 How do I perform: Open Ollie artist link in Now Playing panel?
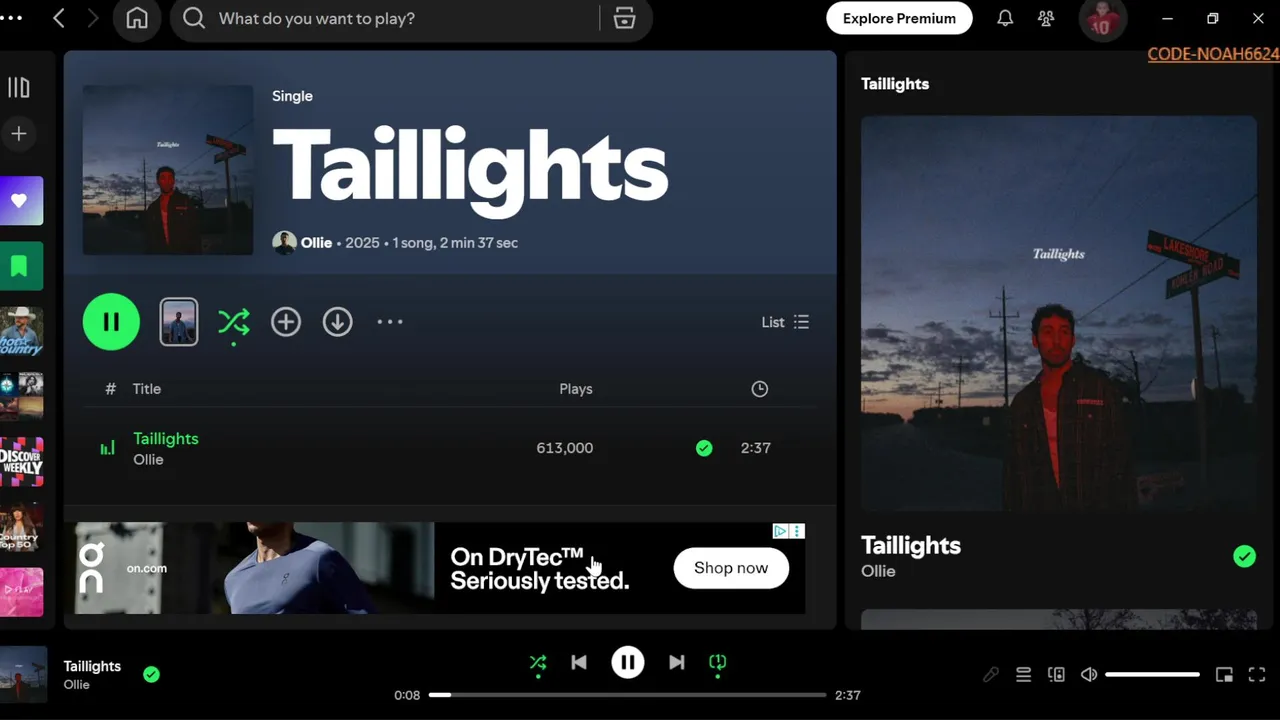[x=878, y=571]
